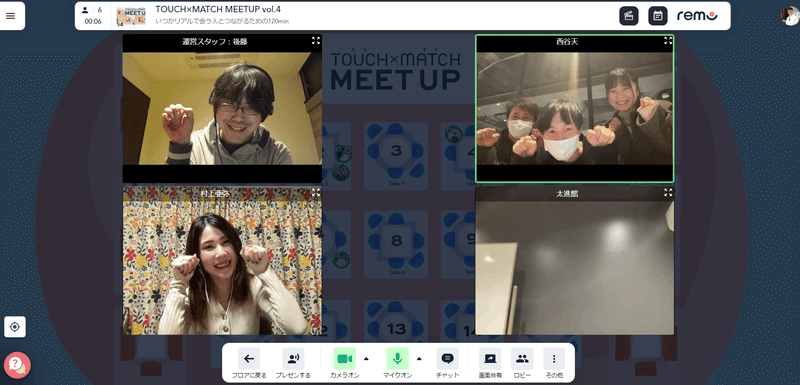Click the 00:06 elapsed timer
800x385 pixels.
coord(93,21)
